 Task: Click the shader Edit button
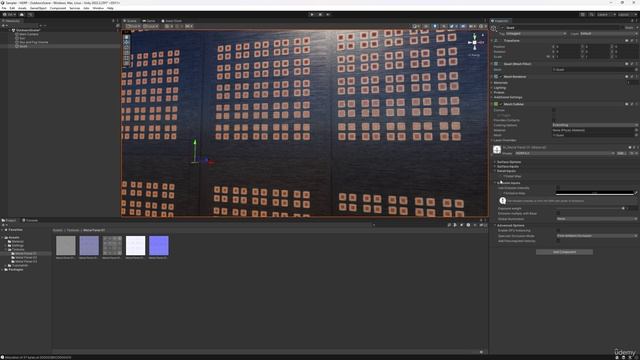pyautogui.click(x=621, y=153)
